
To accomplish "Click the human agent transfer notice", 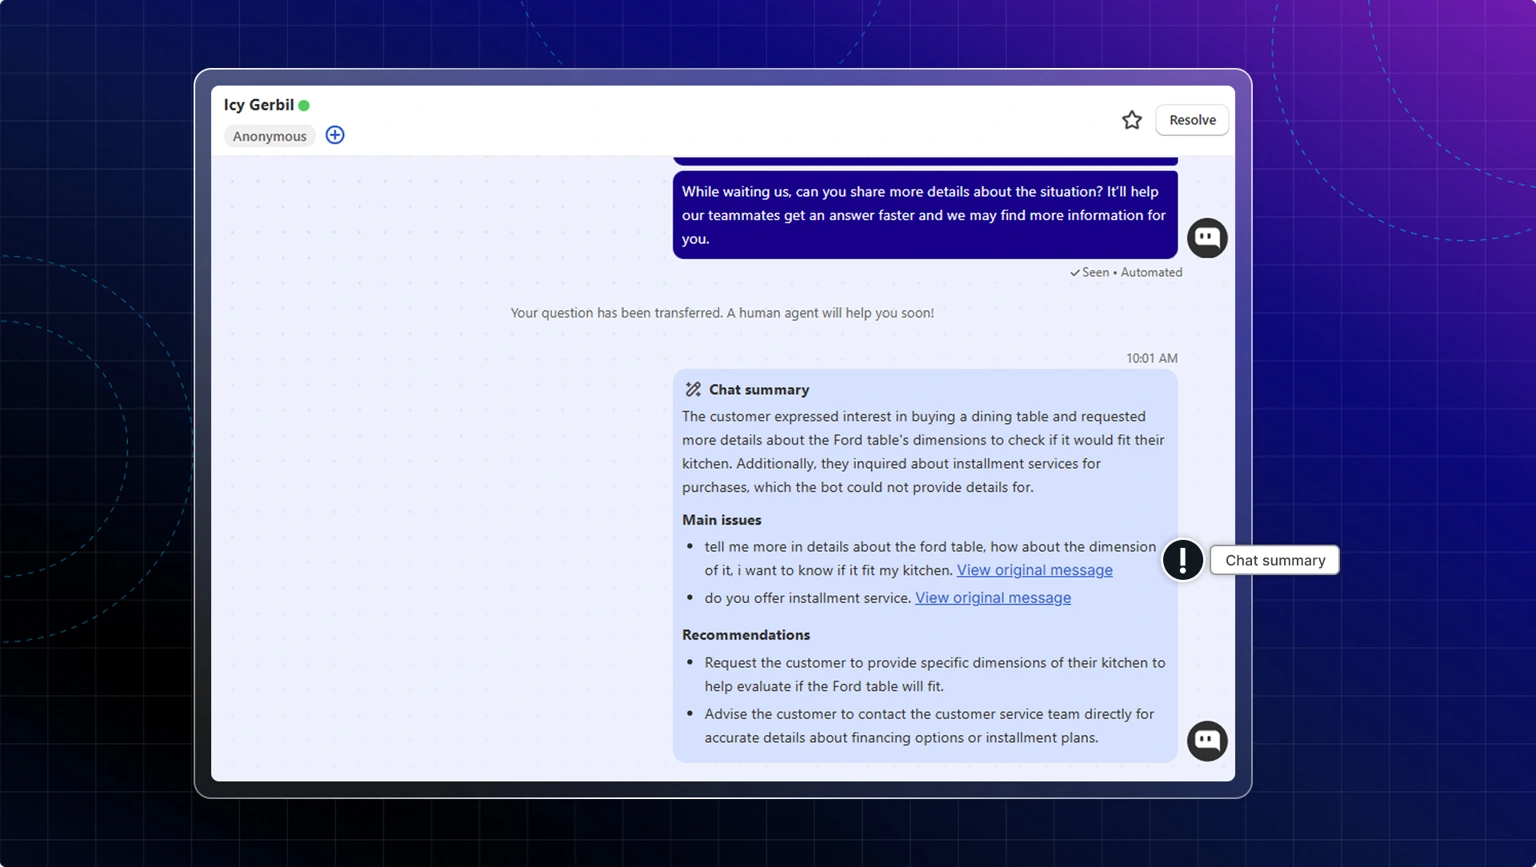I will point(722,312).
